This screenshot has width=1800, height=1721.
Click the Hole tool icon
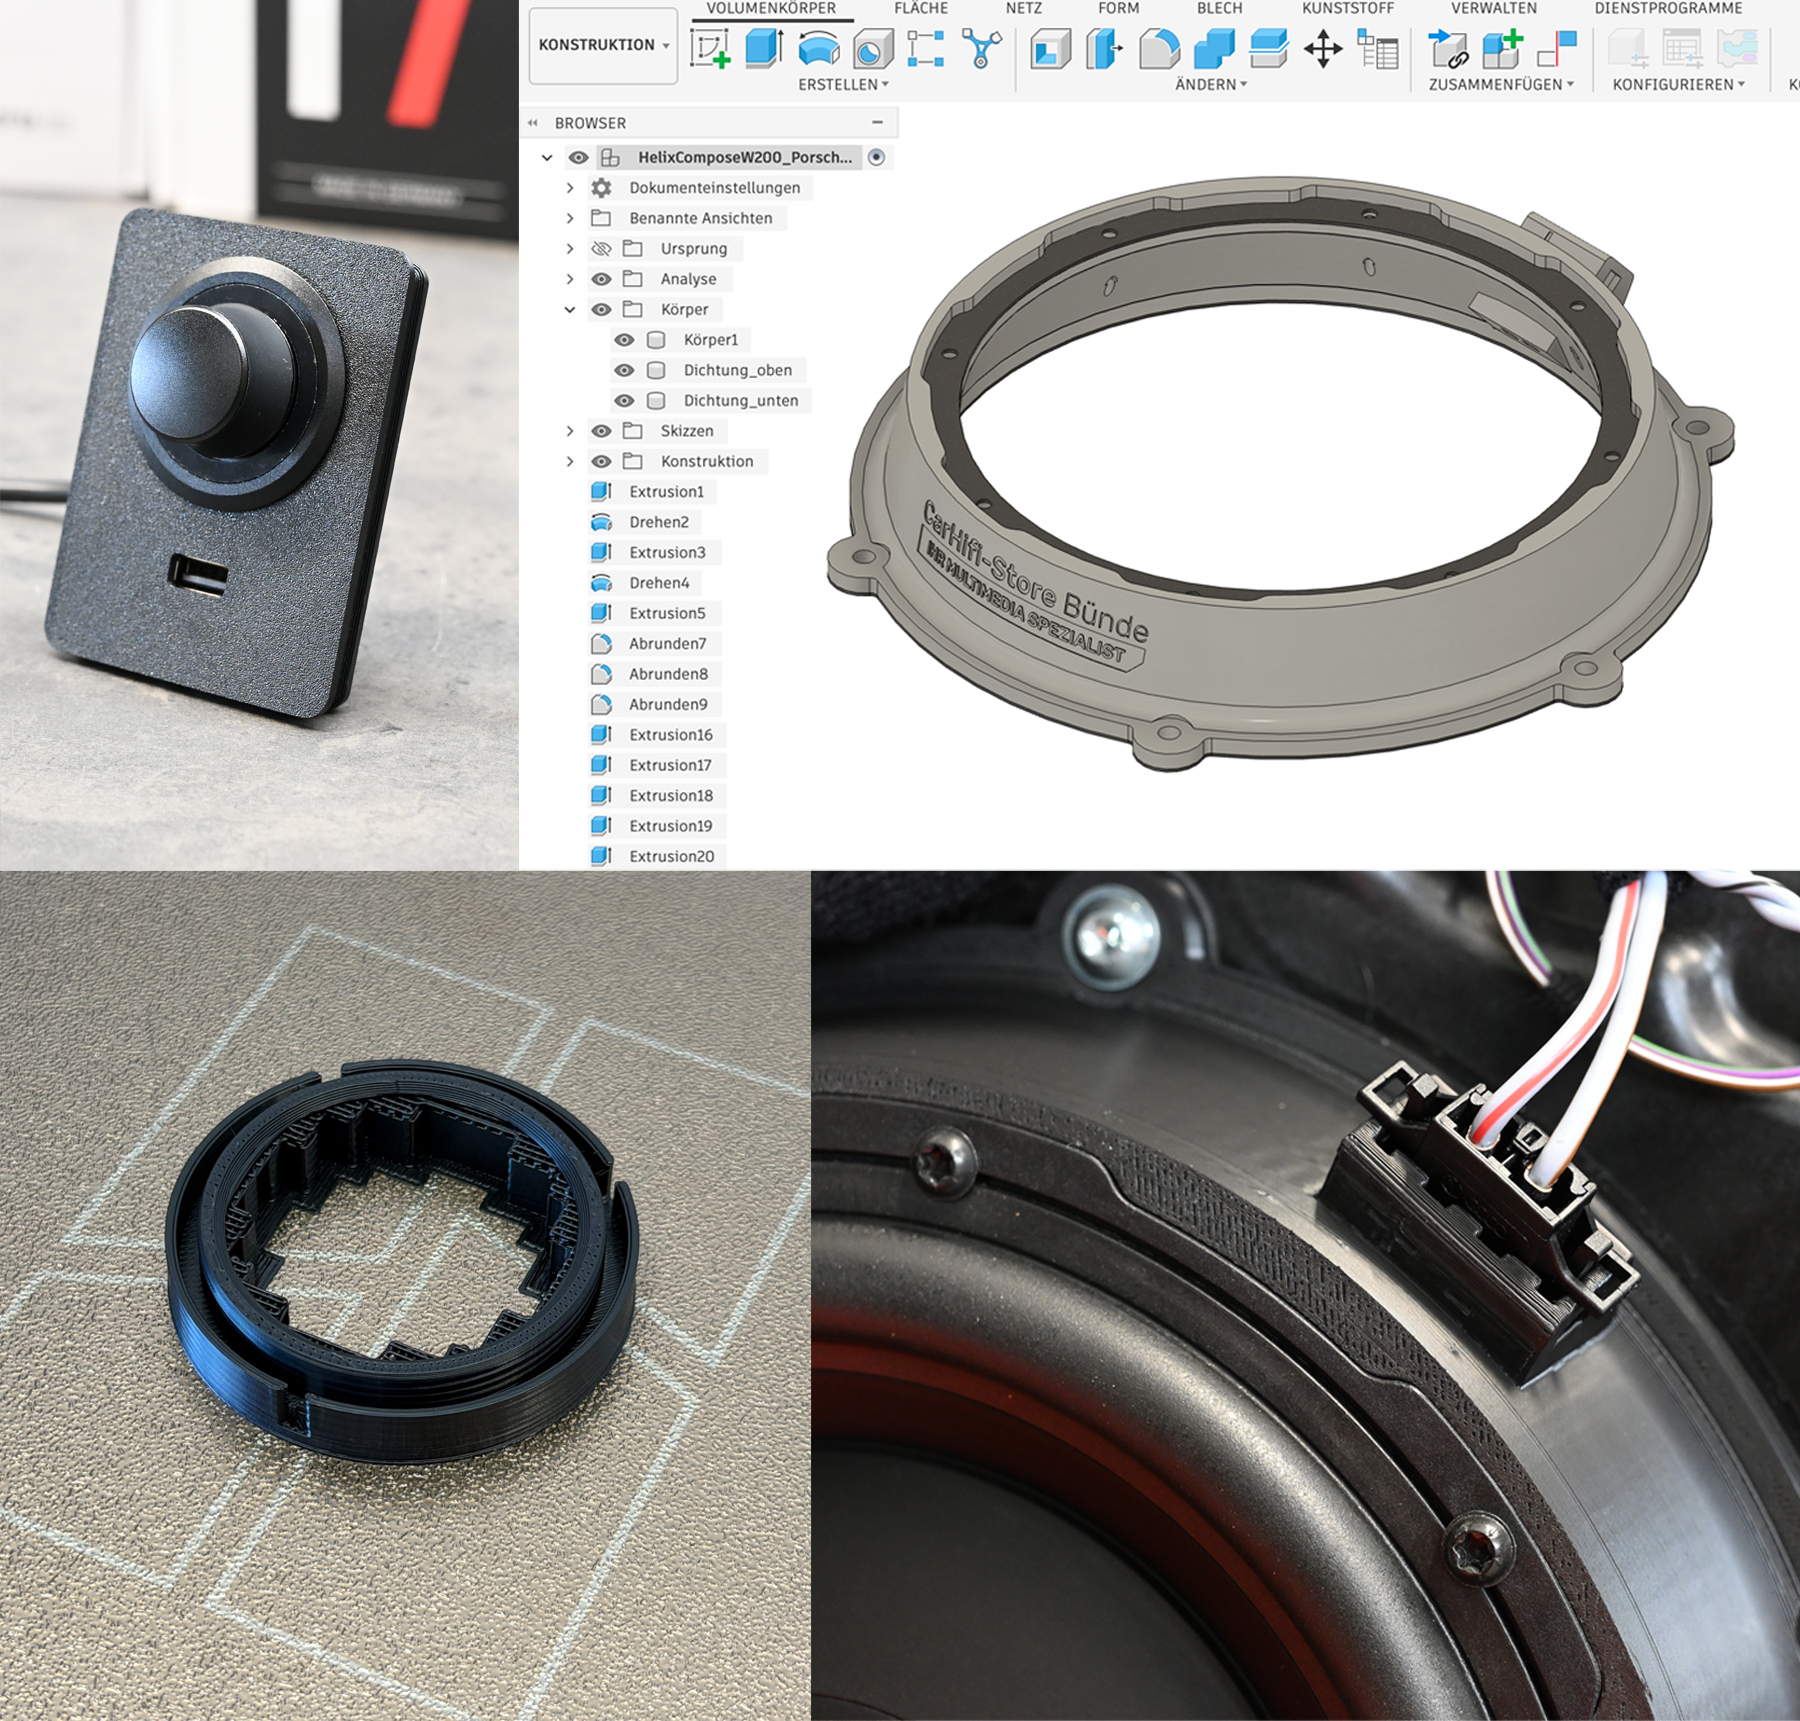pos(872,49)
